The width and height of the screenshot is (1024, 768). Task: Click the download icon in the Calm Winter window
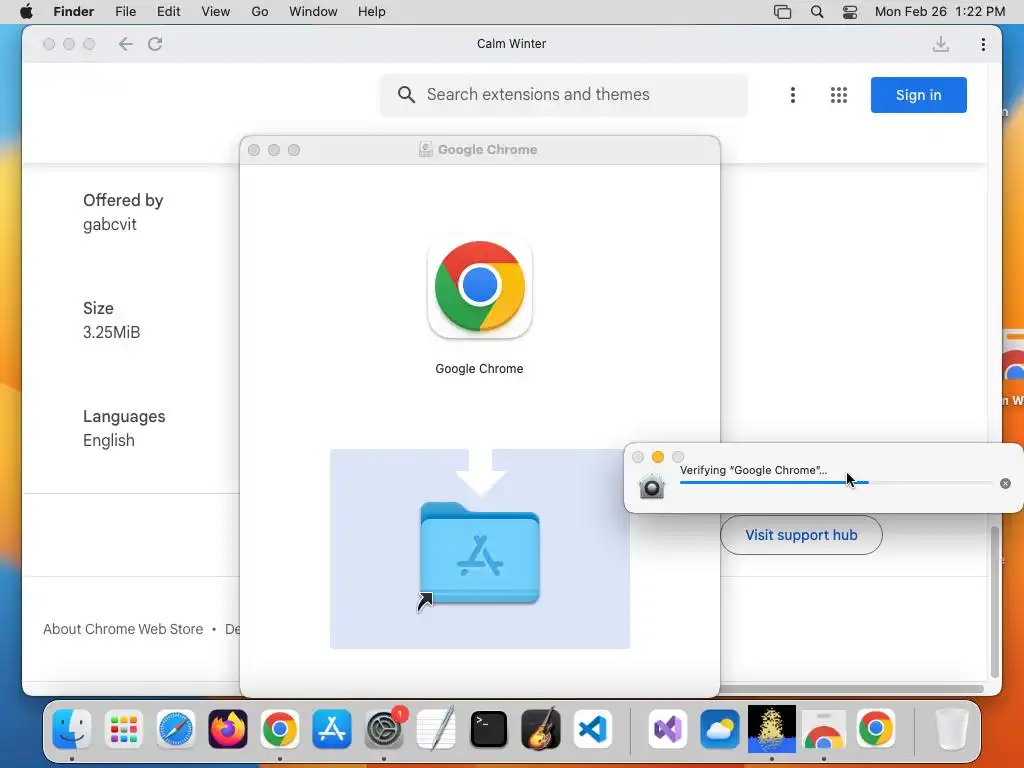940,44
